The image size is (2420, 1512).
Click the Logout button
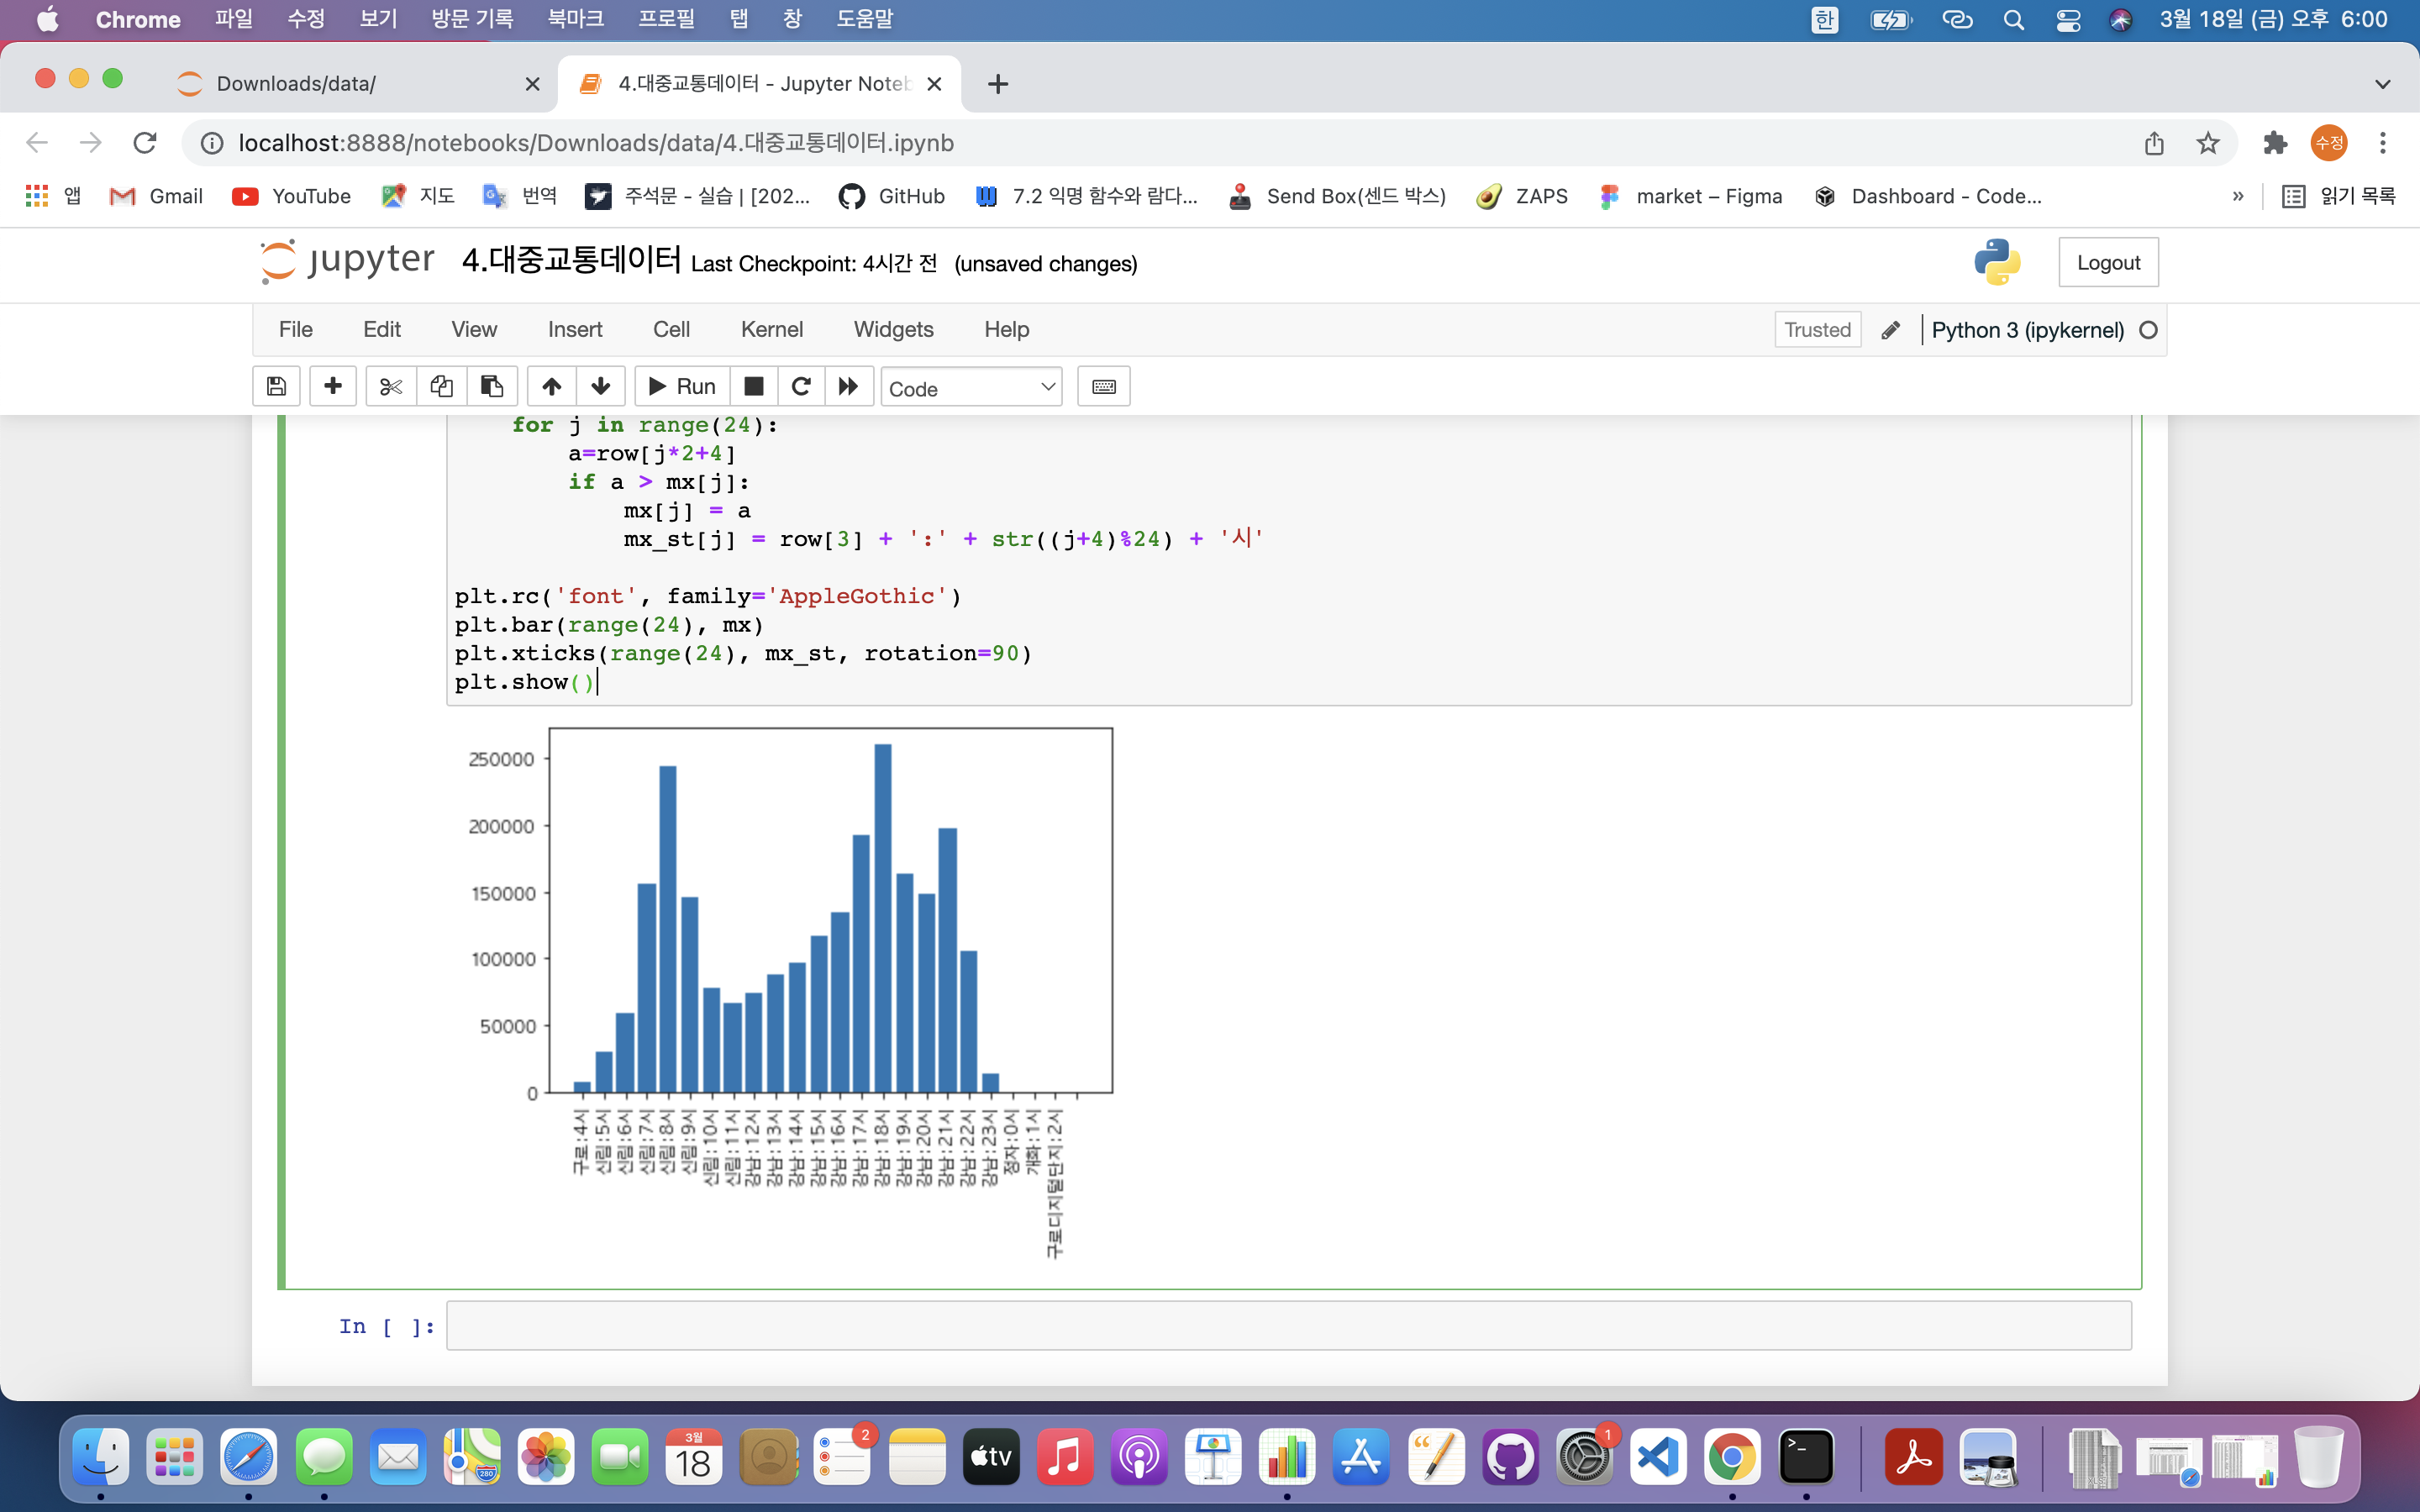[x=2108, y=263]
